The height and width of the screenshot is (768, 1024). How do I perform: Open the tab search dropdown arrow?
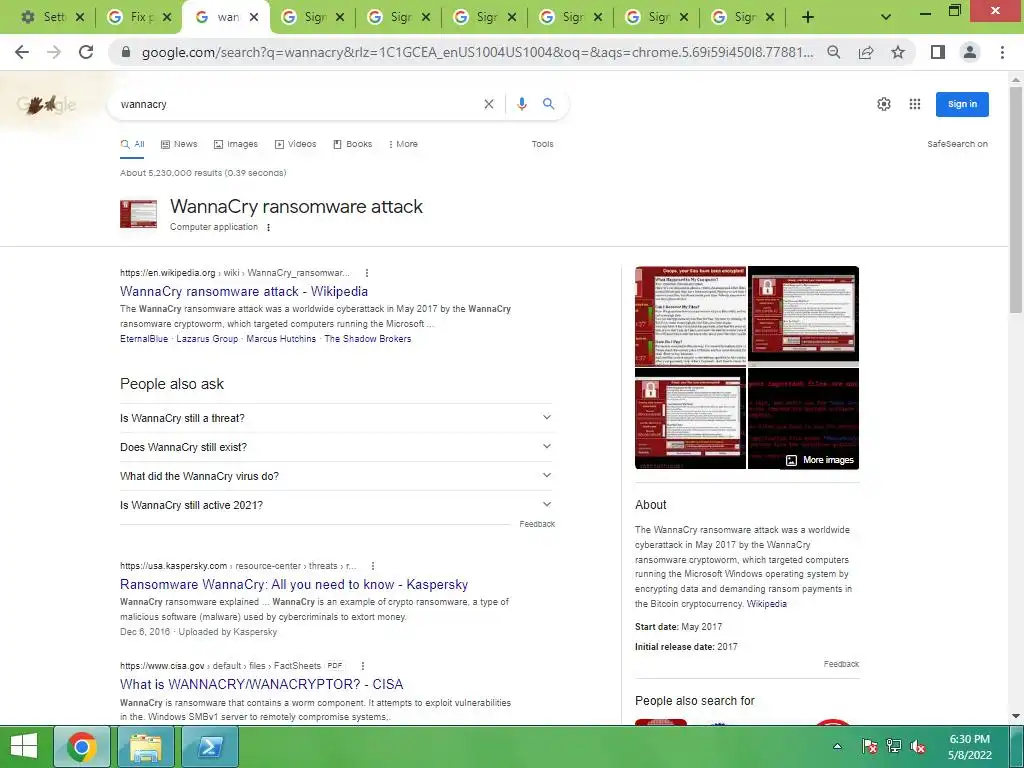[886, 17]
